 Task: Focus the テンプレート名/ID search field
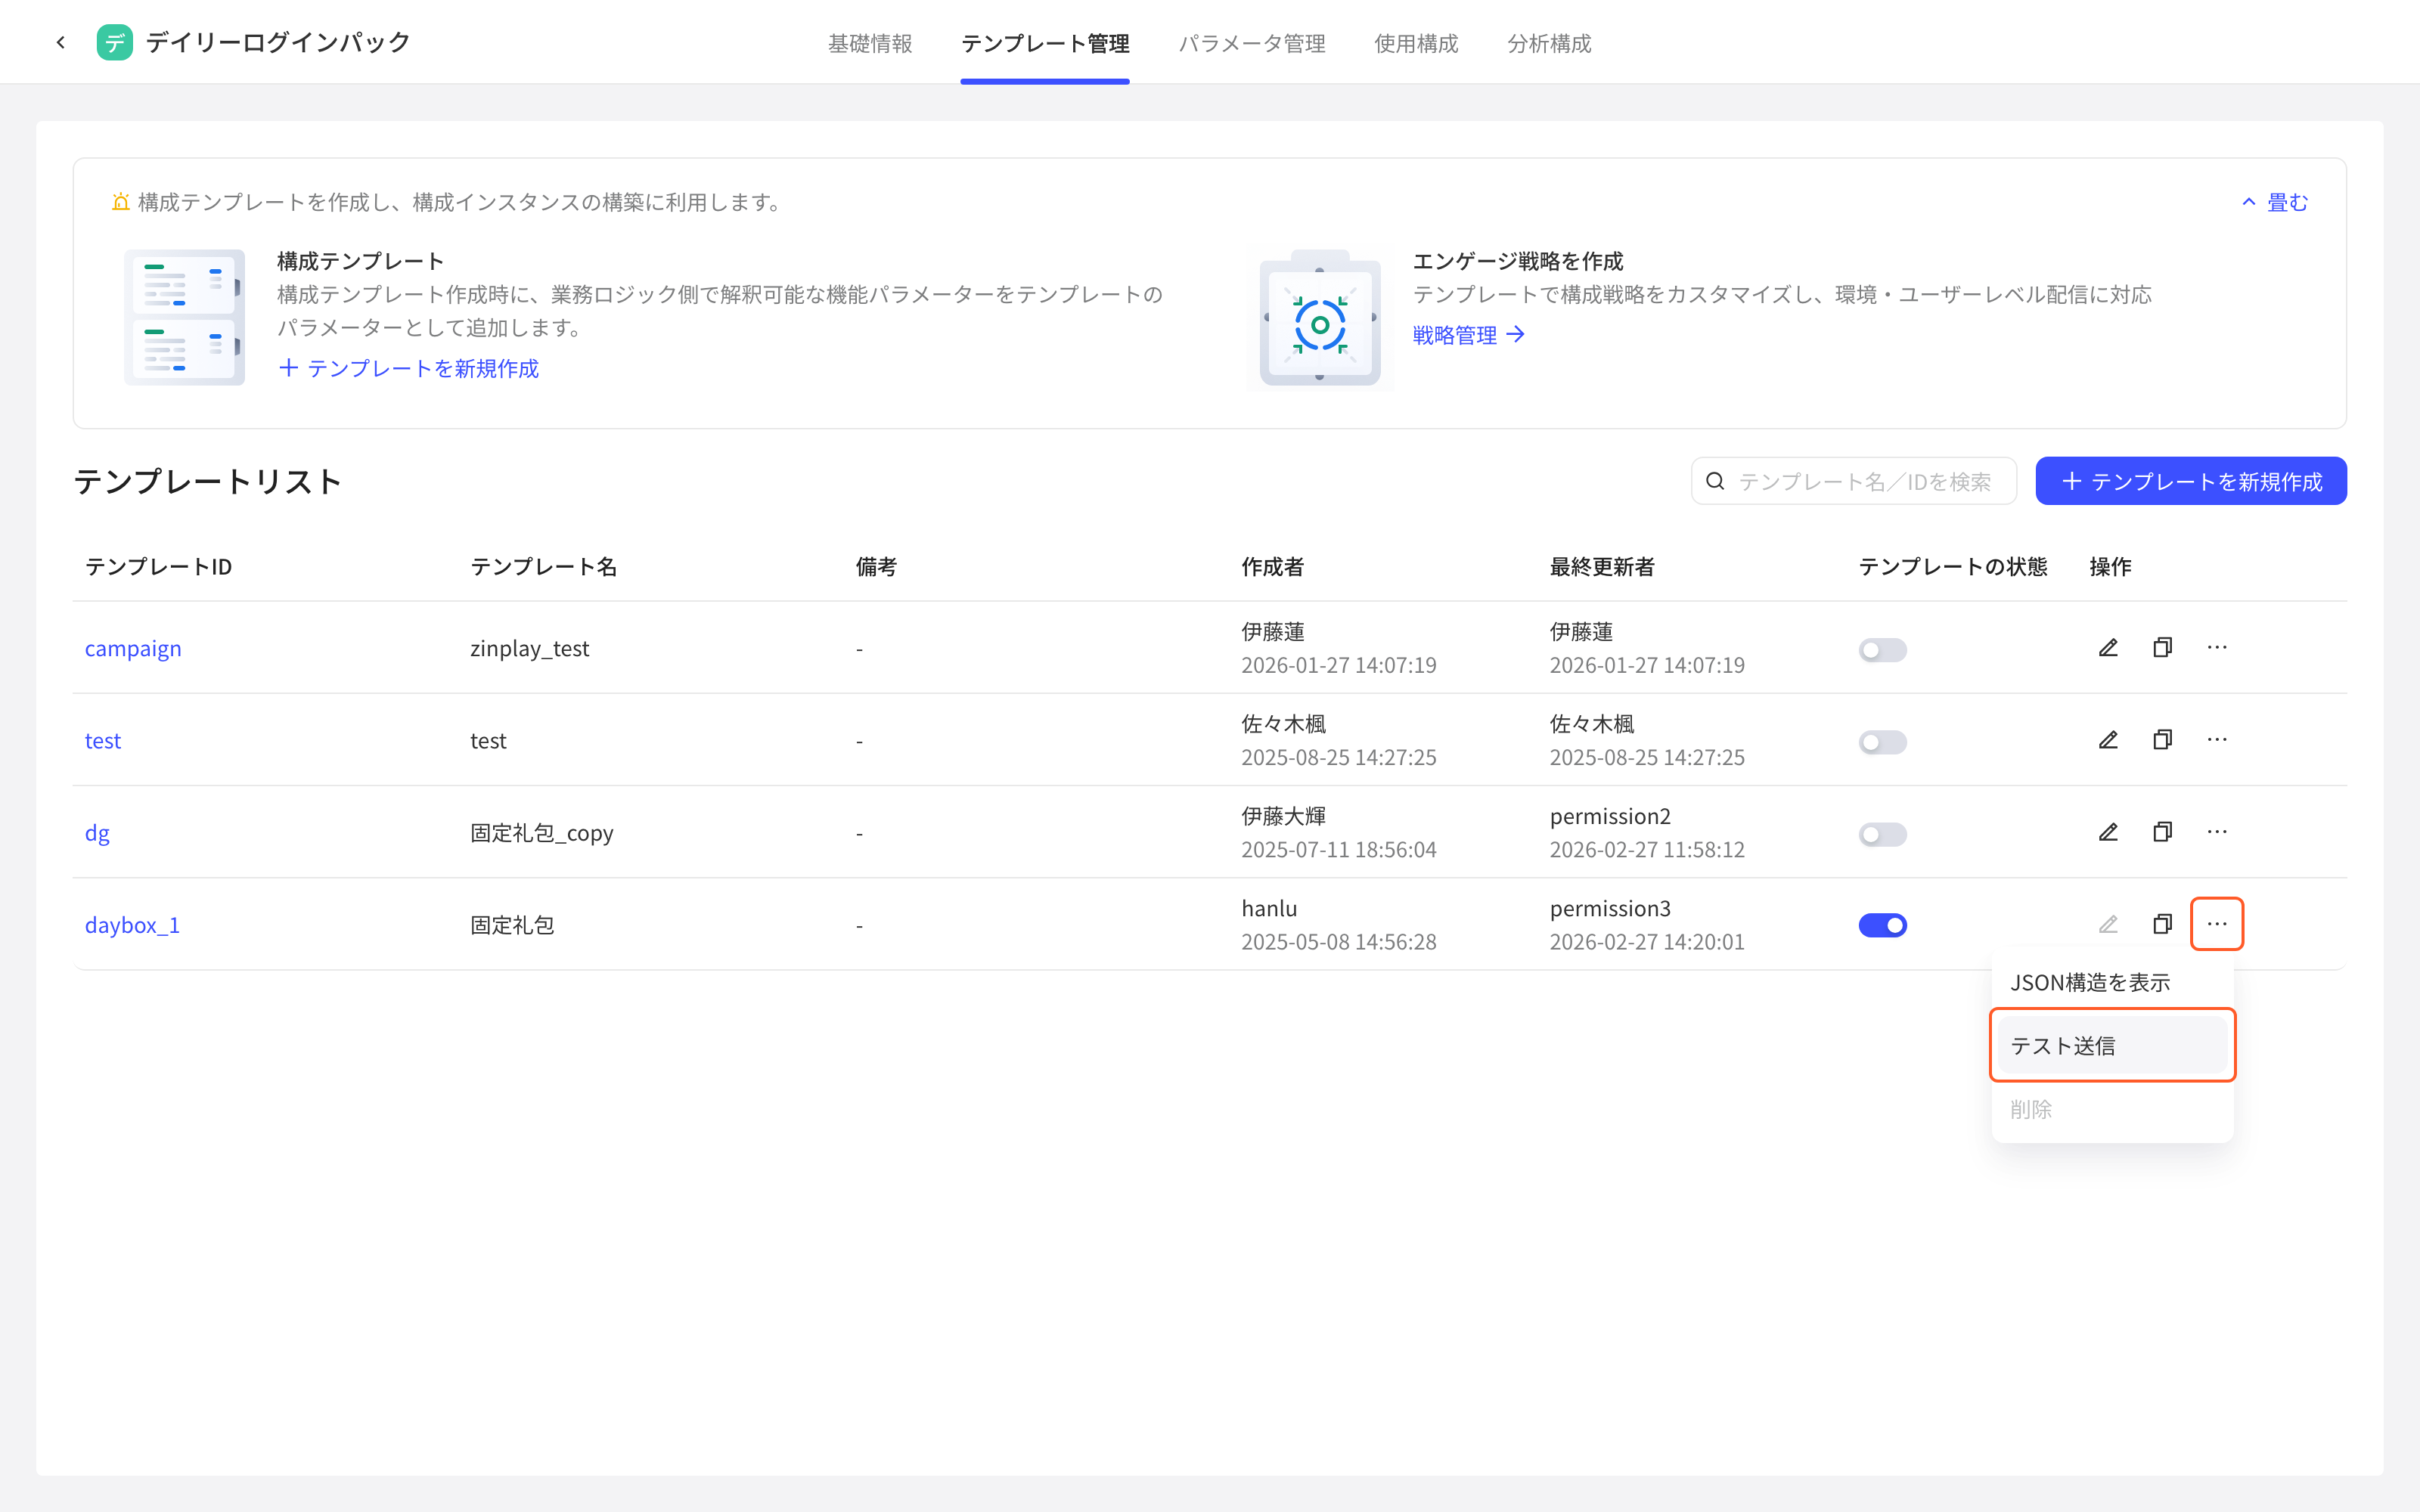1853,481
